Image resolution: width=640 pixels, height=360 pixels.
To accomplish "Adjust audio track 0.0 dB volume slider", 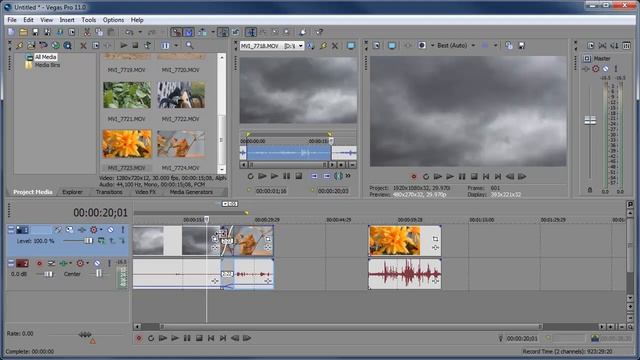I will click(49, 274).
